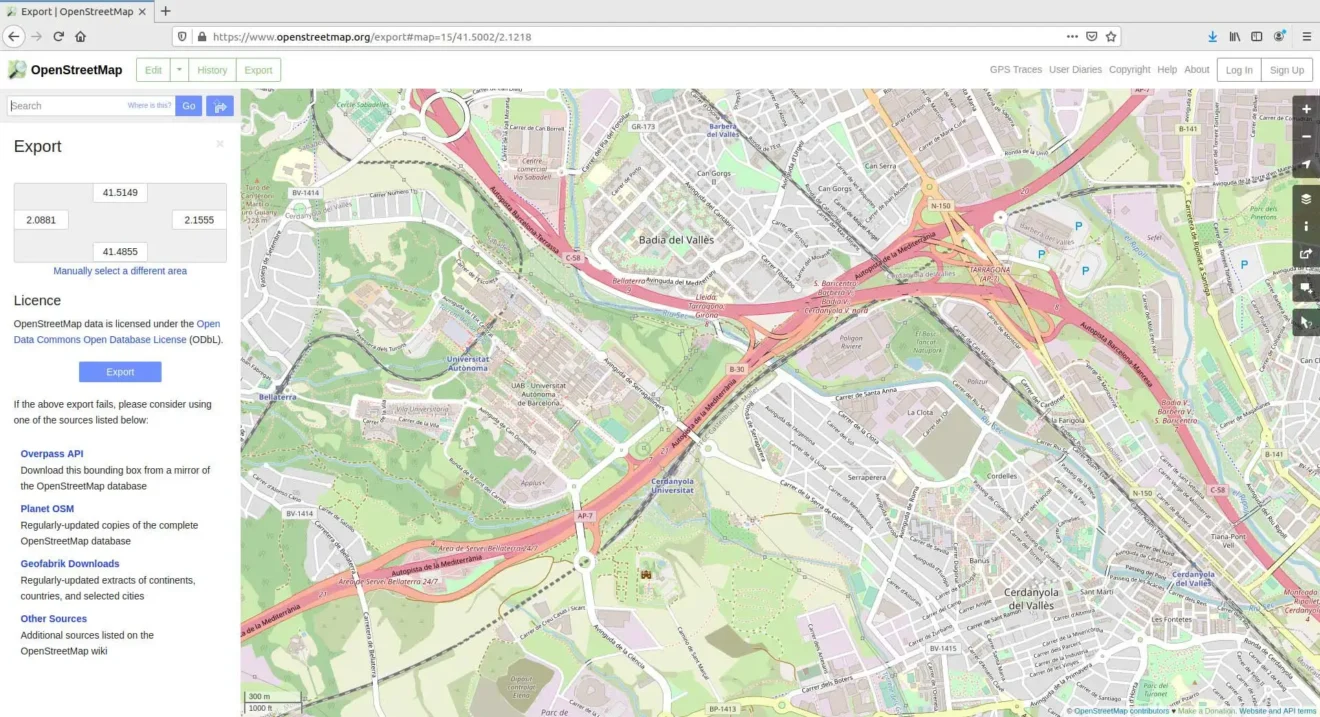Show my location on the map

click(x=1306, y=165)
